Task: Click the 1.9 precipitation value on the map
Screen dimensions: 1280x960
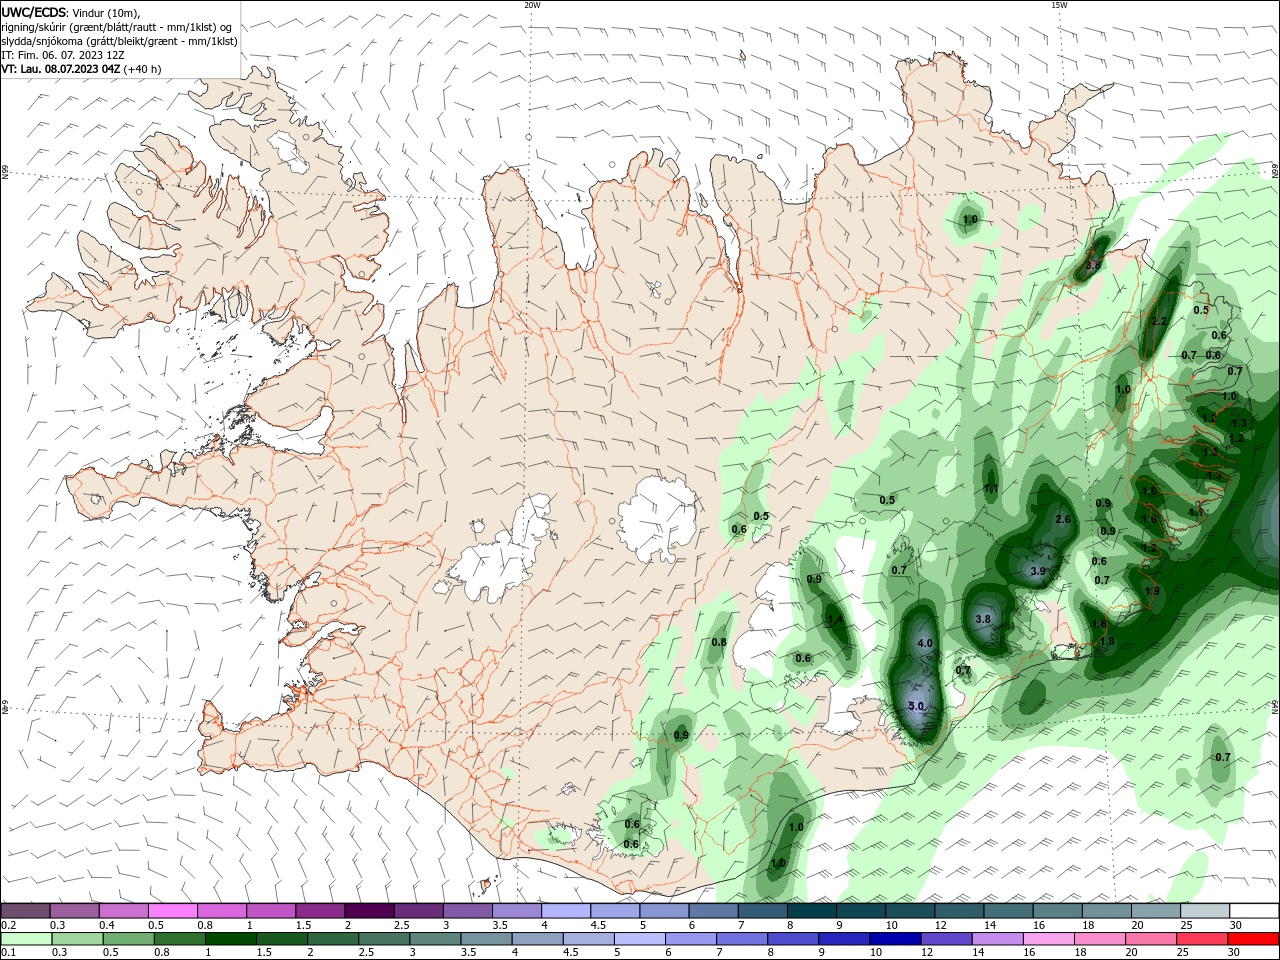Action: coord(1152,591)
